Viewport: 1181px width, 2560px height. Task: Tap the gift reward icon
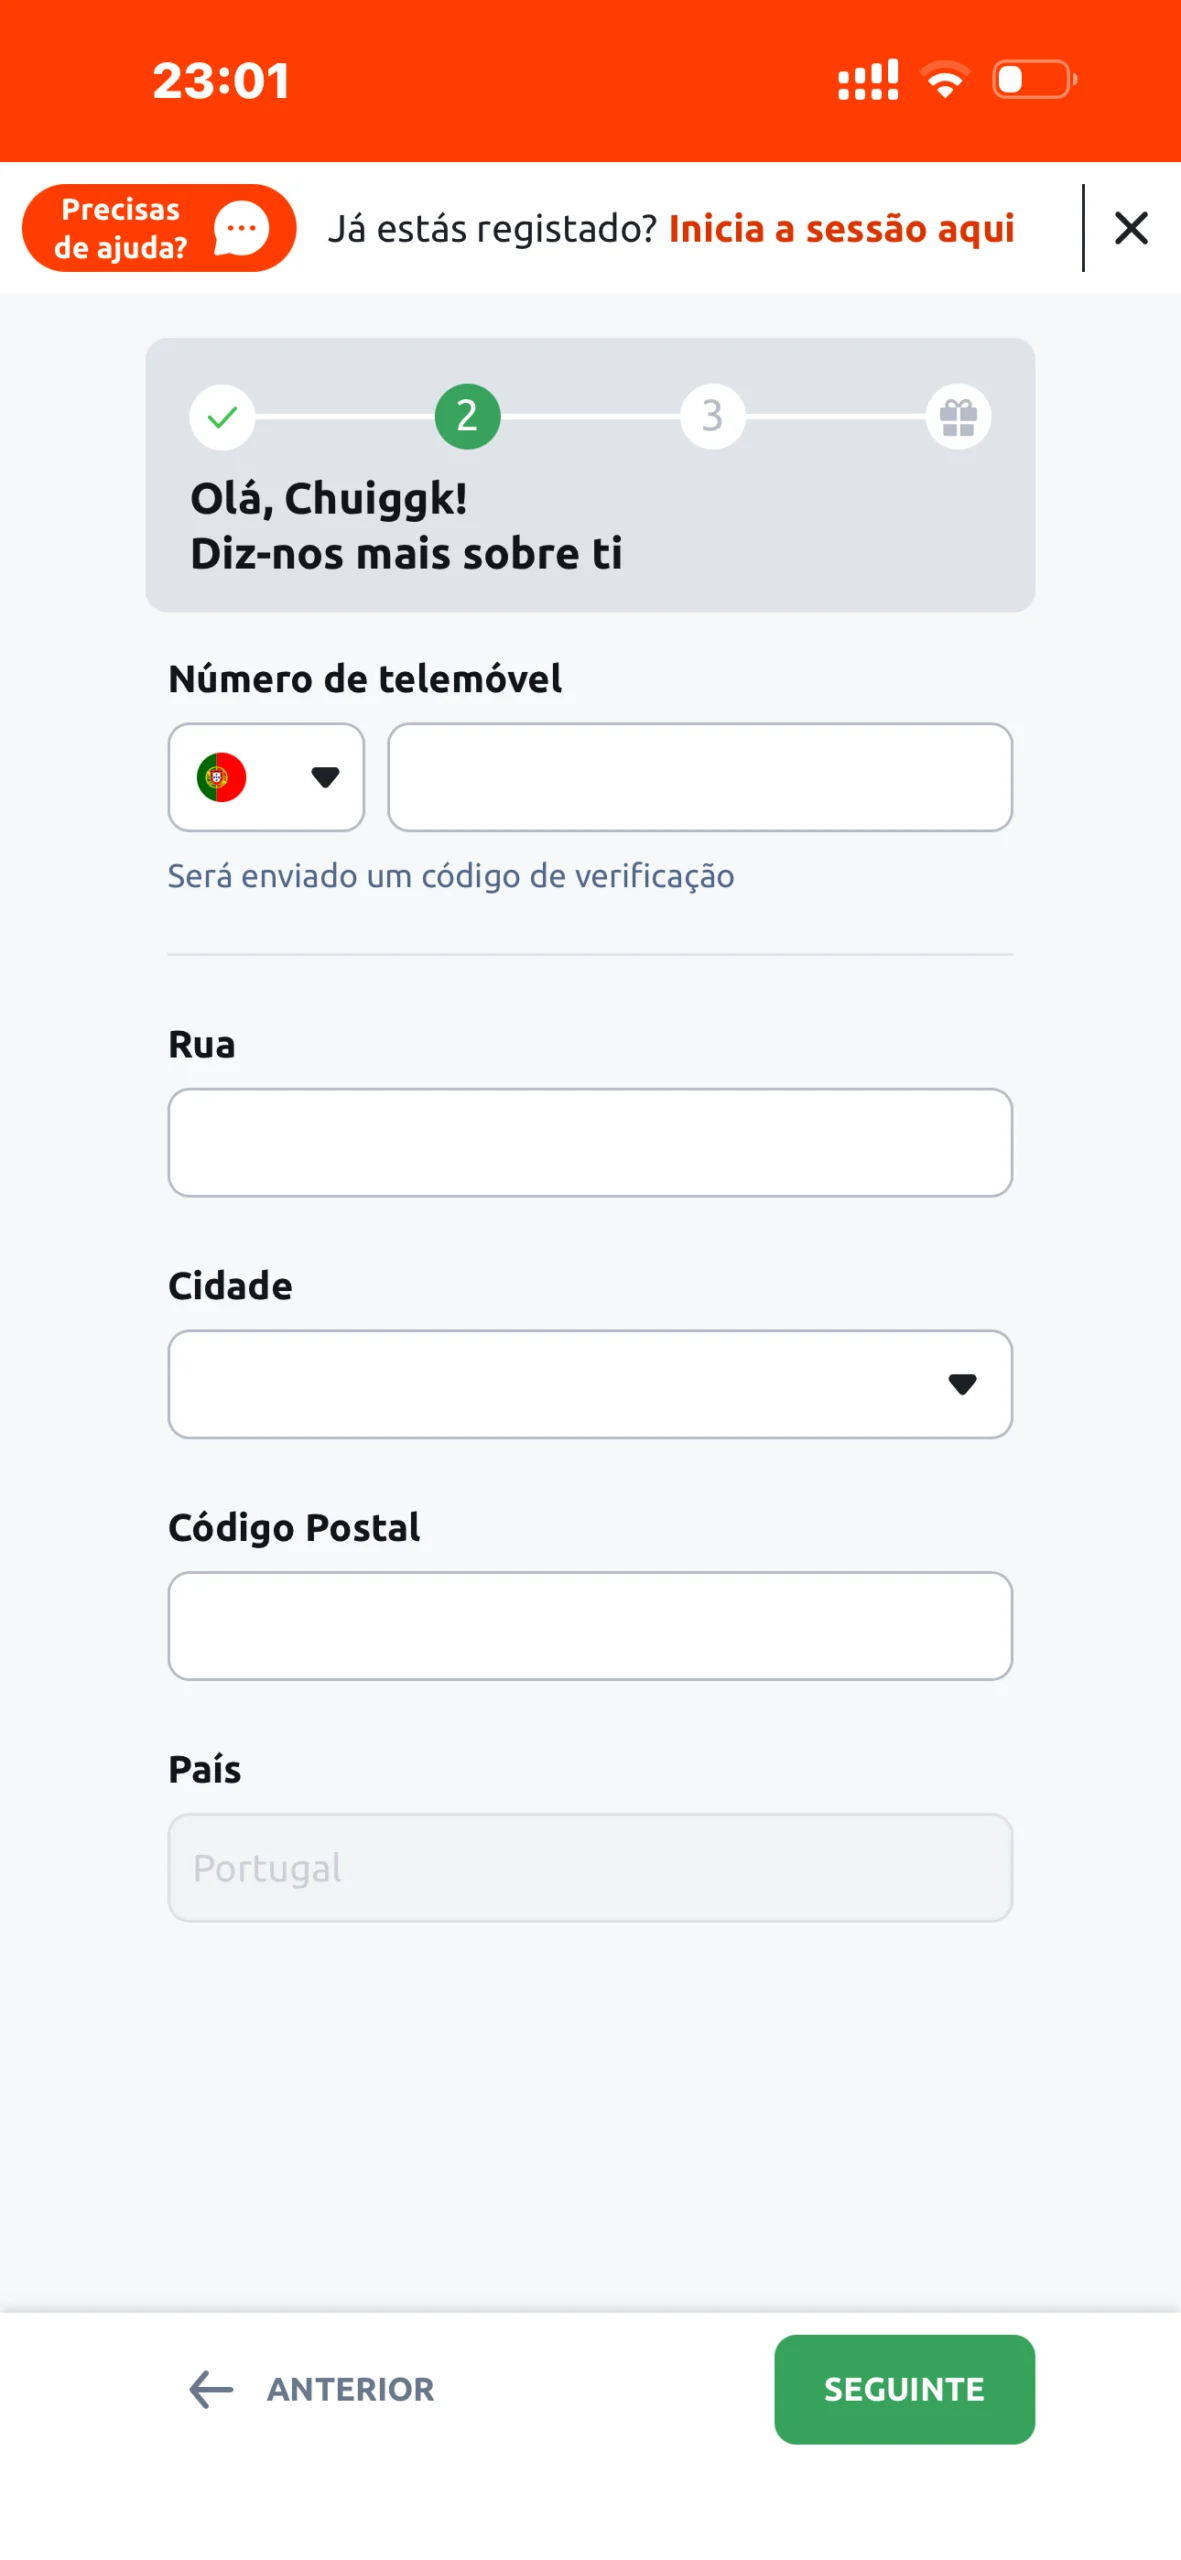[x=957, y=416]
